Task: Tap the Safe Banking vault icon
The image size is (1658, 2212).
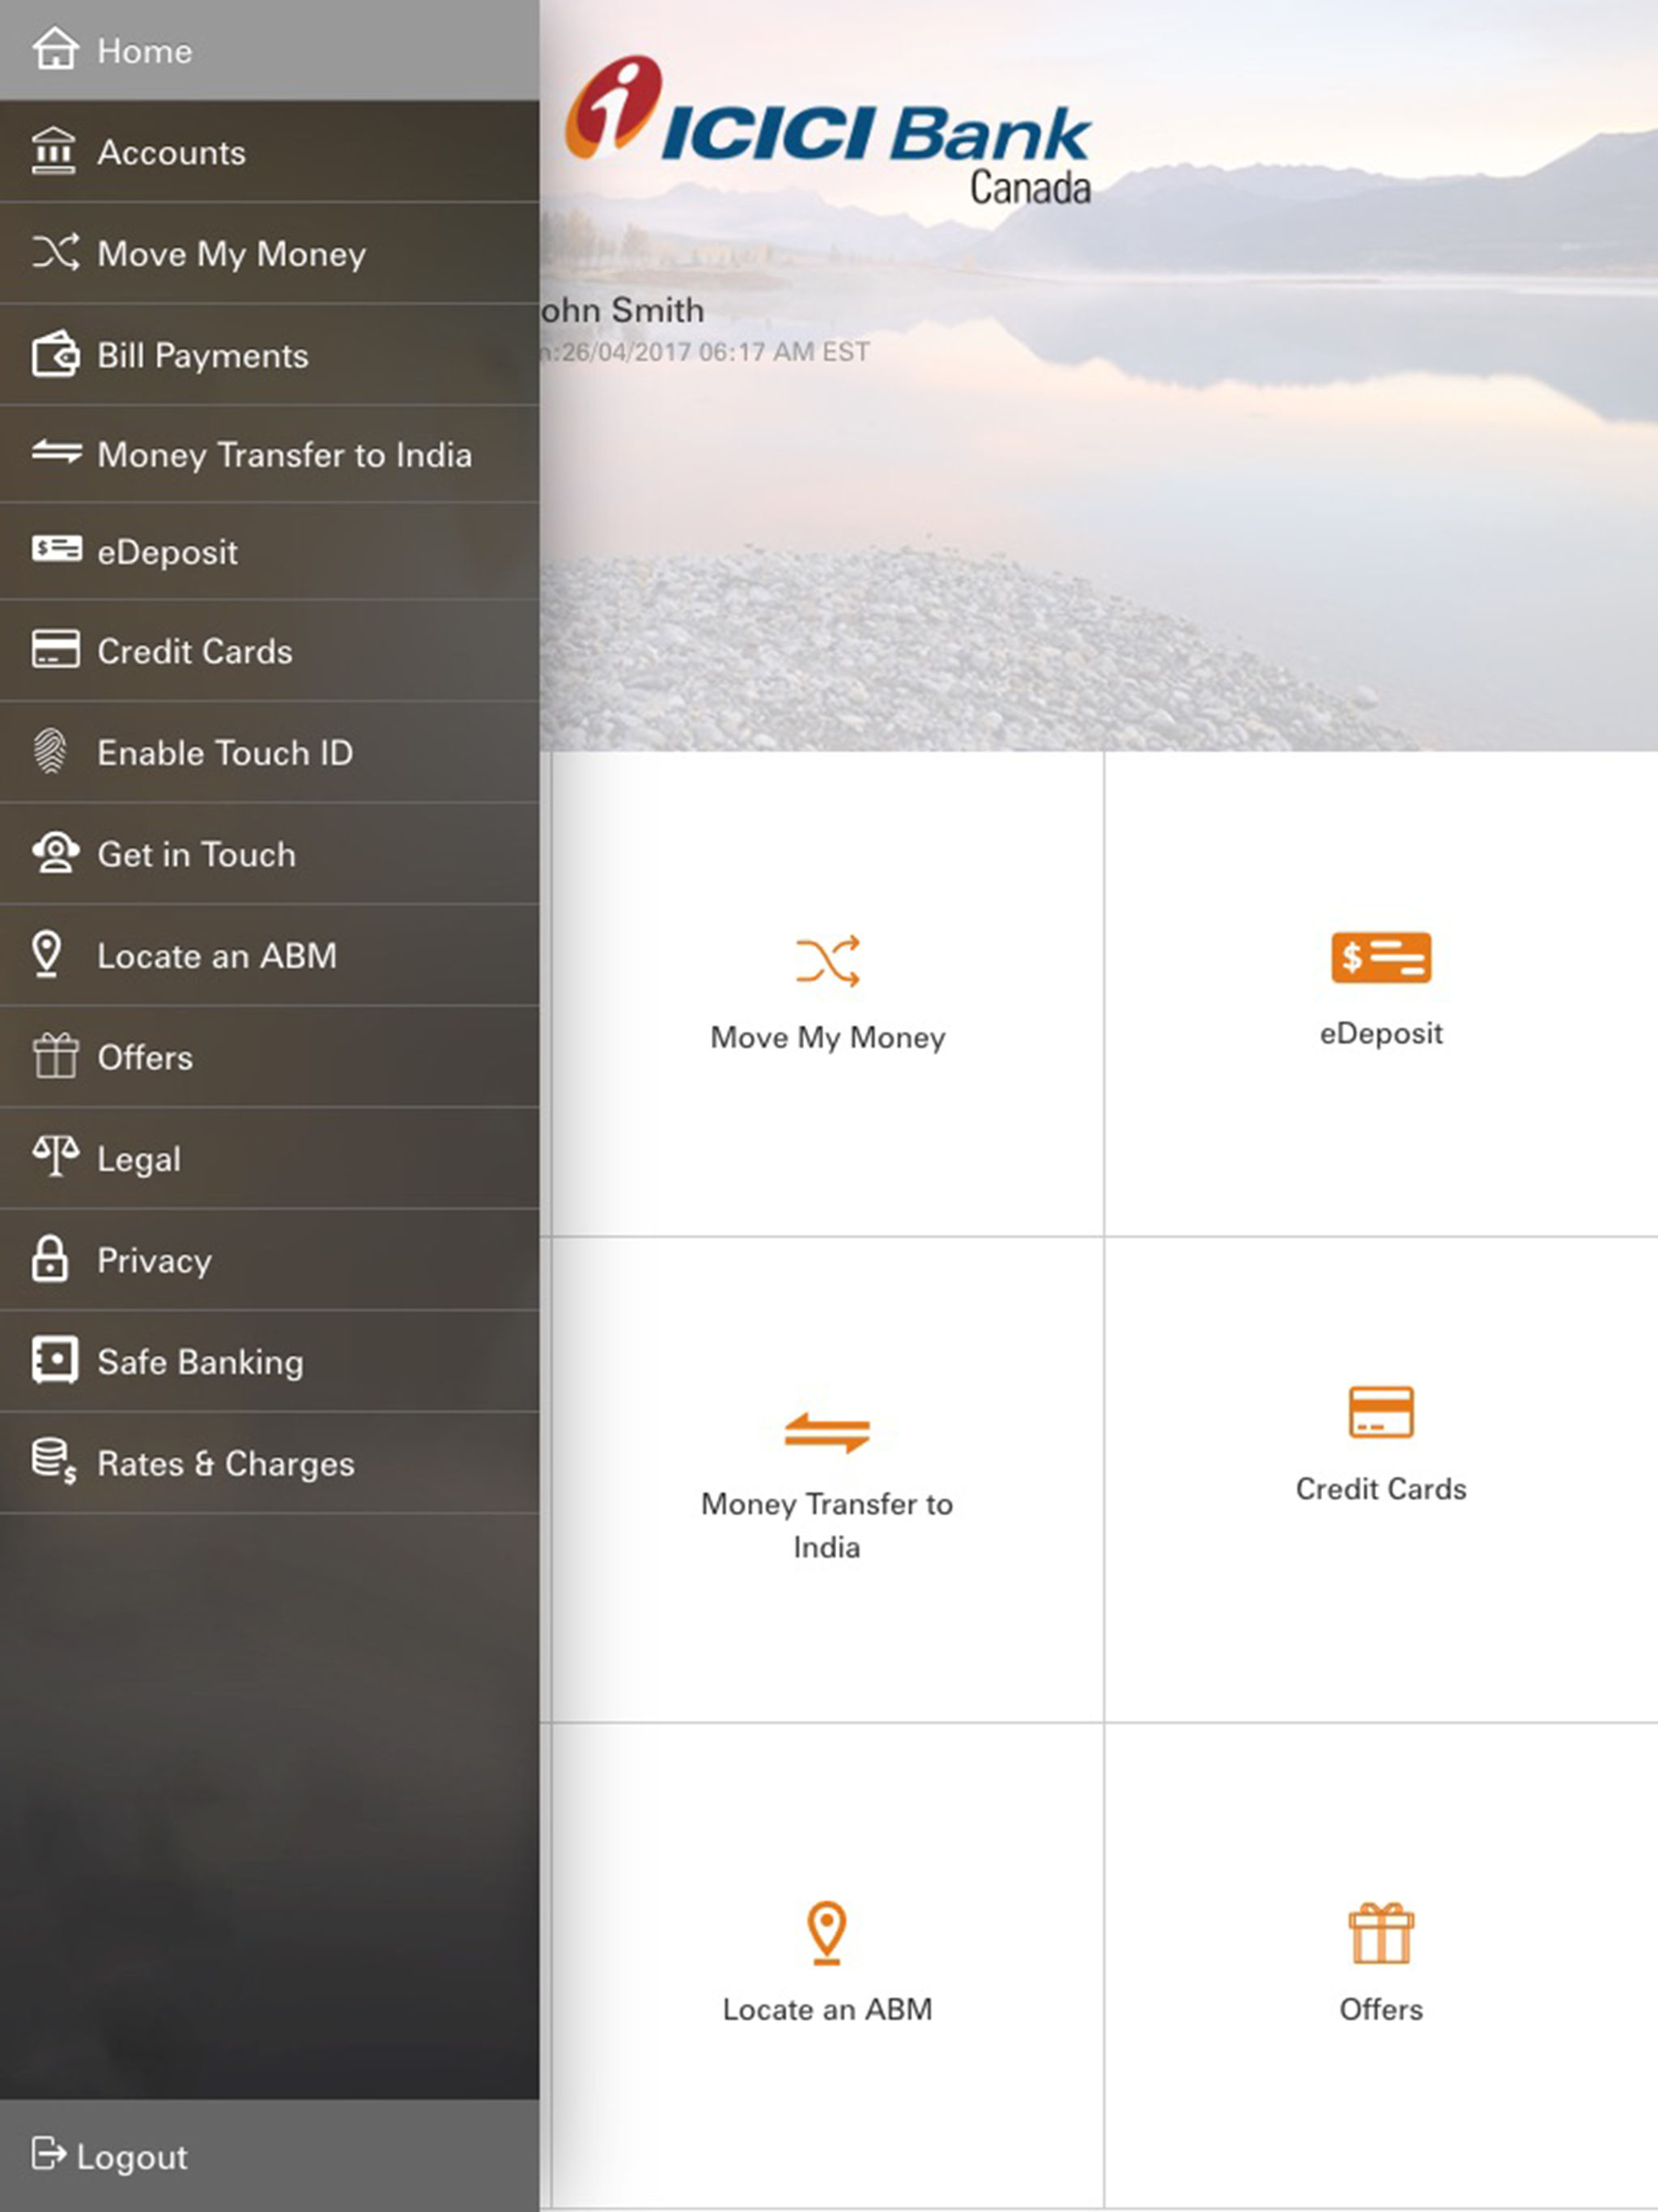Action: (x=54, y=1360)
